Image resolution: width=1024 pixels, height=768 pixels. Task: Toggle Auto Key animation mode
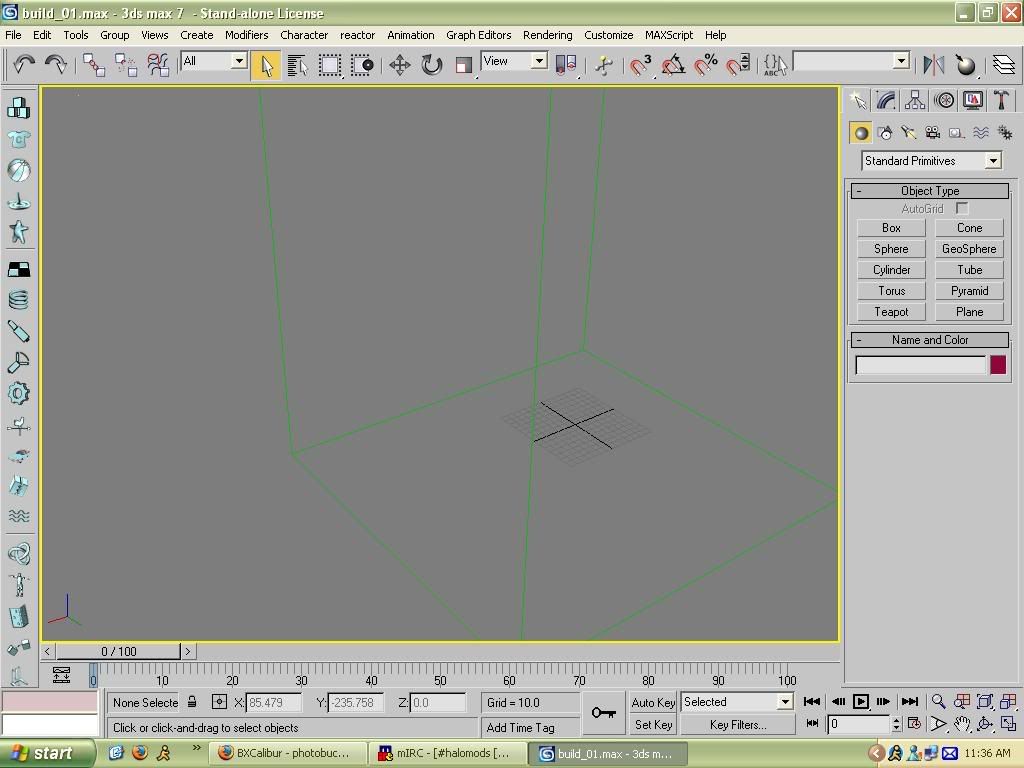653,703
